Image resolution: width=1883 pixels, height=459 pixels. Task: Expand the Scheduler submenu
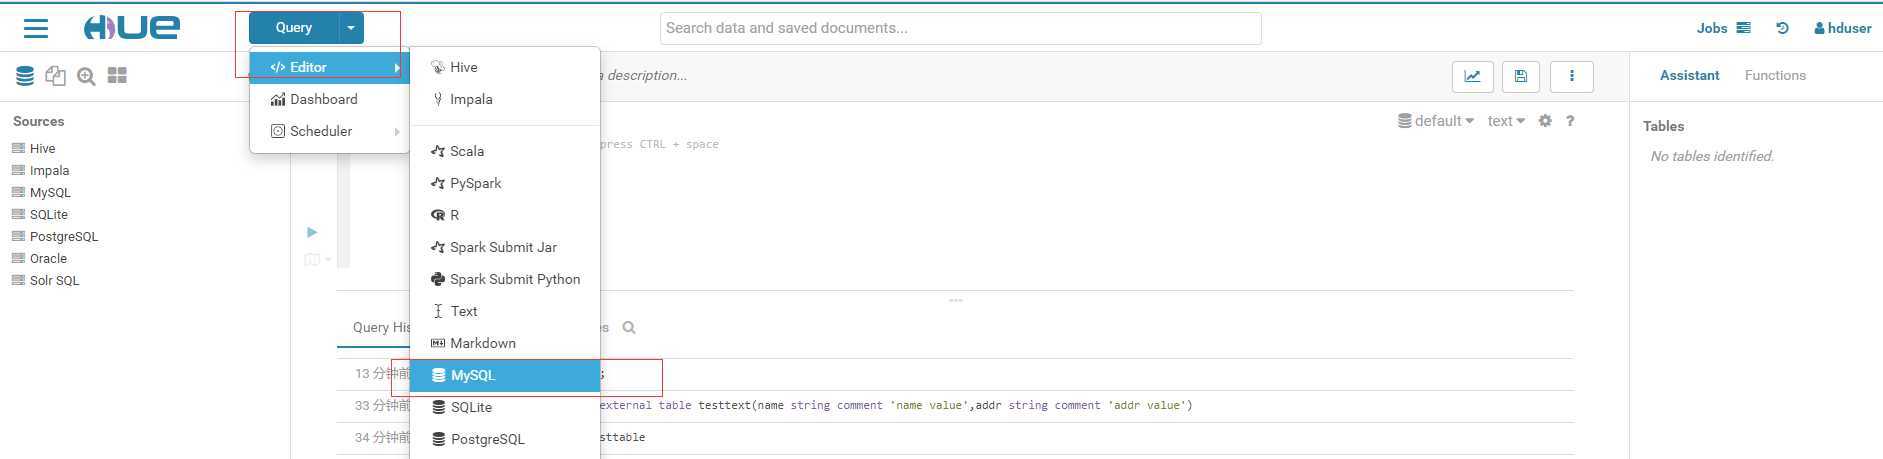tap(329, 131)
